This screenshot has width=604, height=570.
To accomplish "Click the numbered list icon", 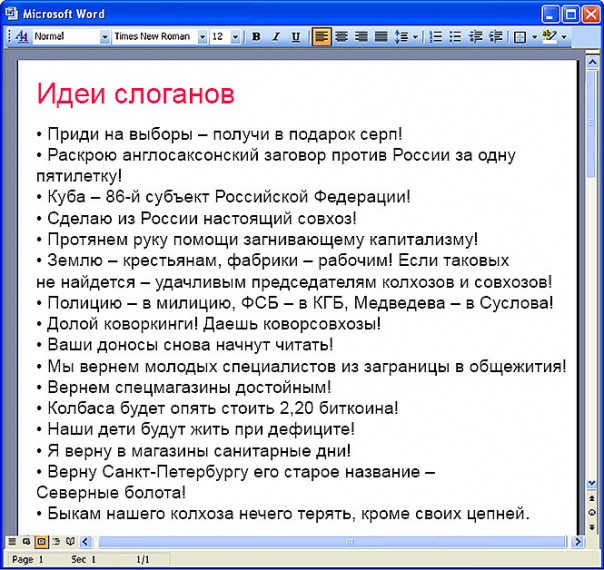I will click(435, 37).
